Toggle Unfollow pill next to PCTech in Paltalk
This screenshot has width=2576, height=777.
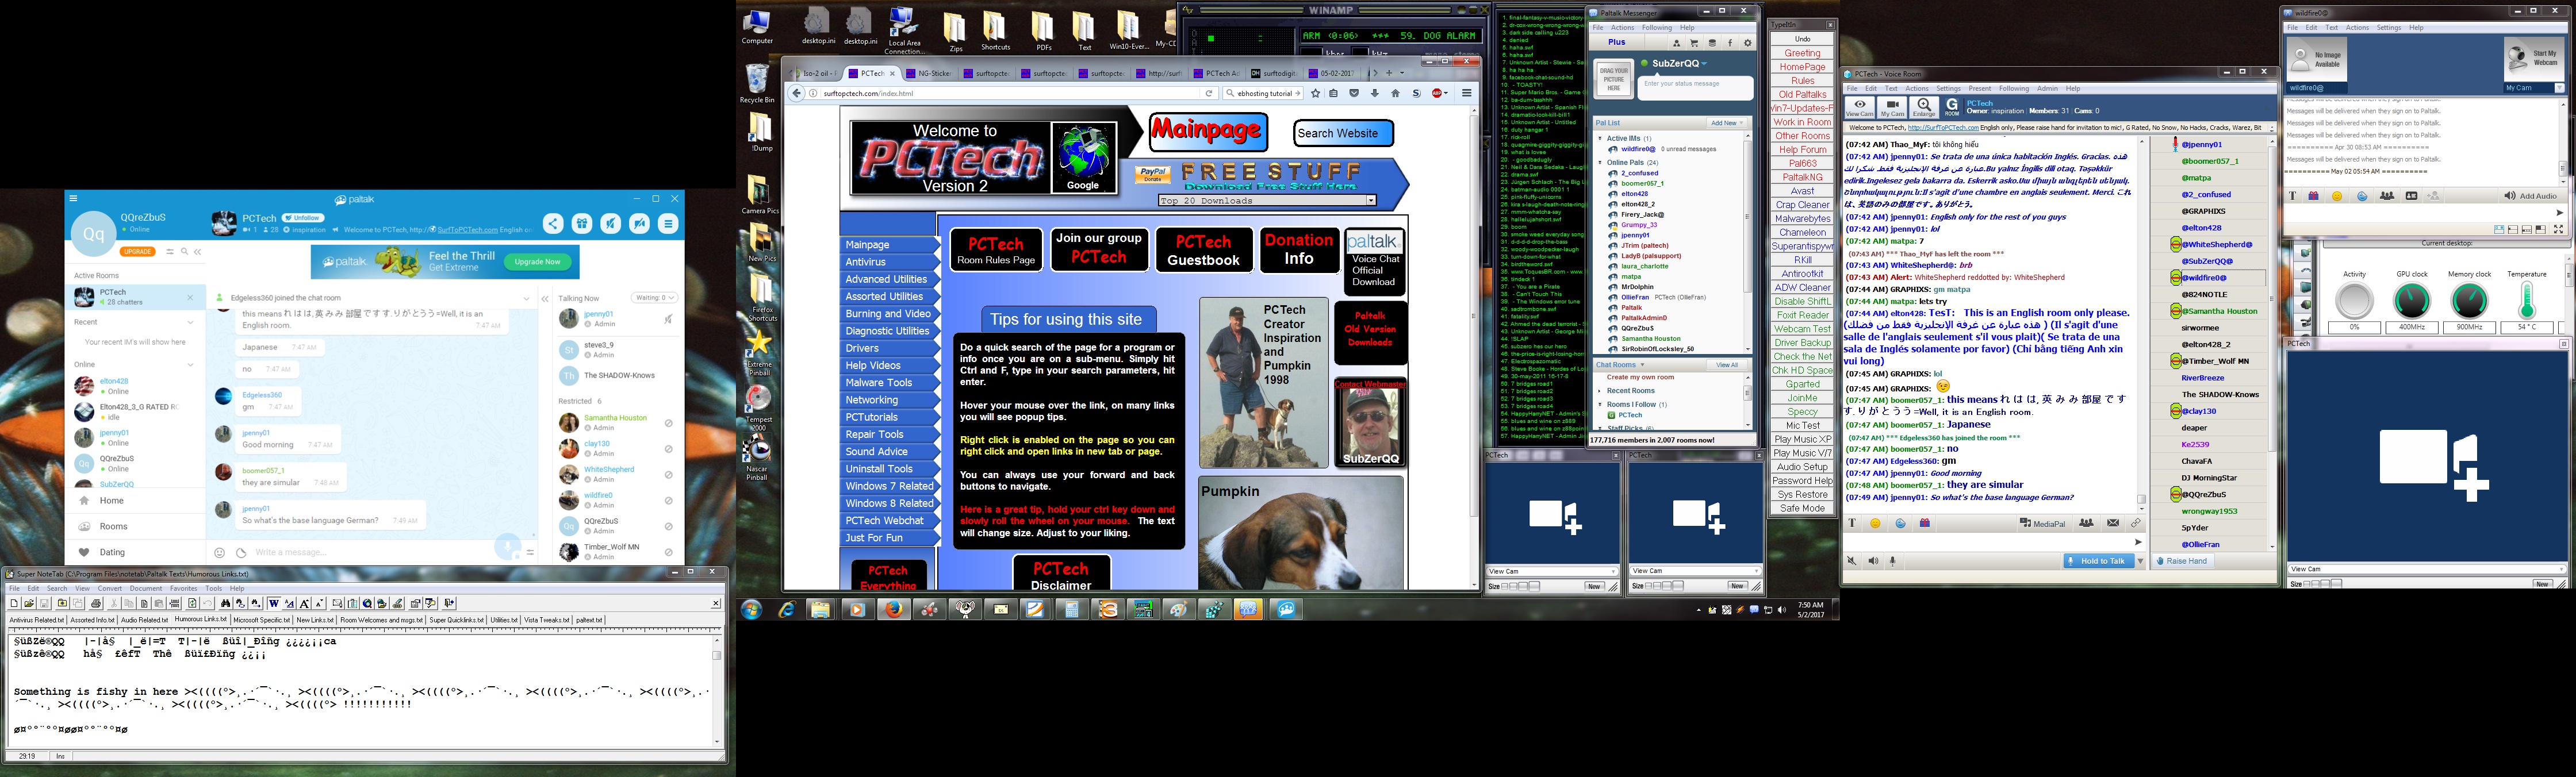[302, 217]
